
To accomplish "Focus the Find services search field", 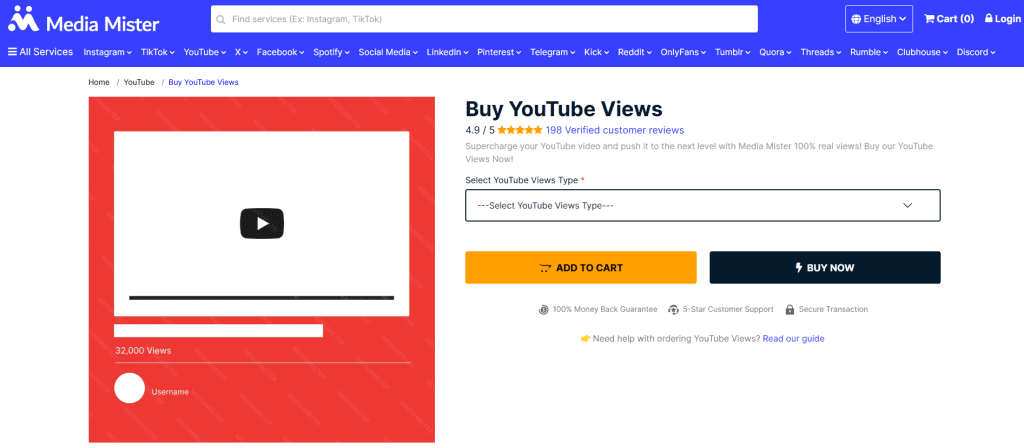I will (484, 19).
